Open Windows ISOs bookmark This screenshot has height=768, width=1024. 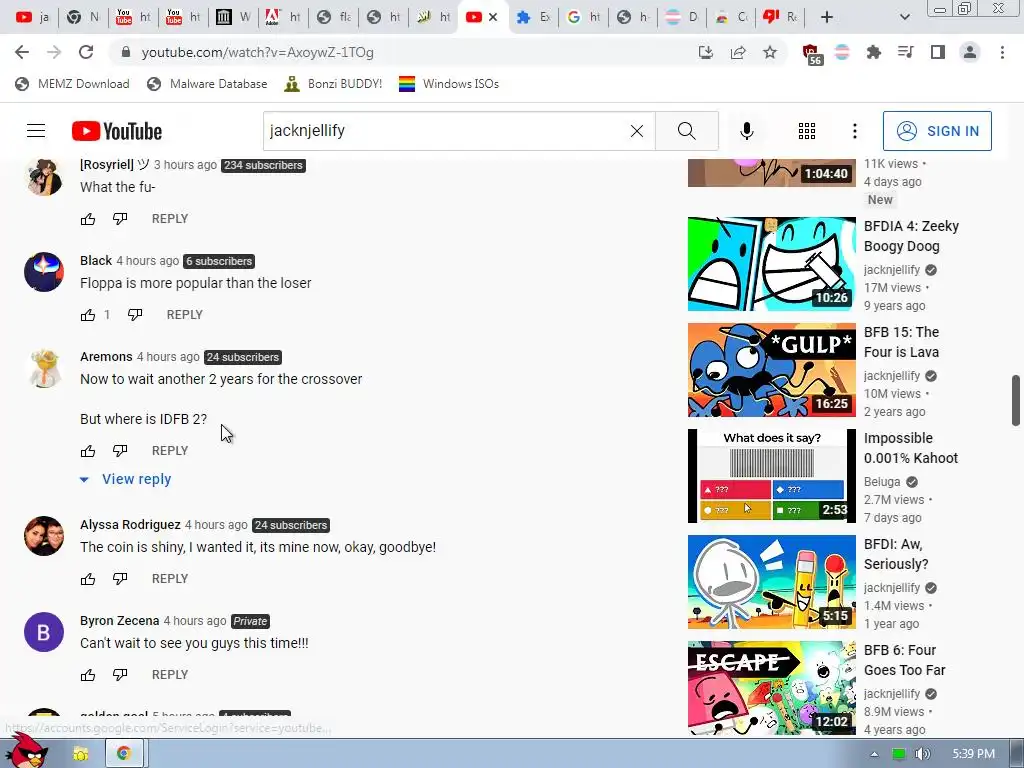(x=449, y=84)
